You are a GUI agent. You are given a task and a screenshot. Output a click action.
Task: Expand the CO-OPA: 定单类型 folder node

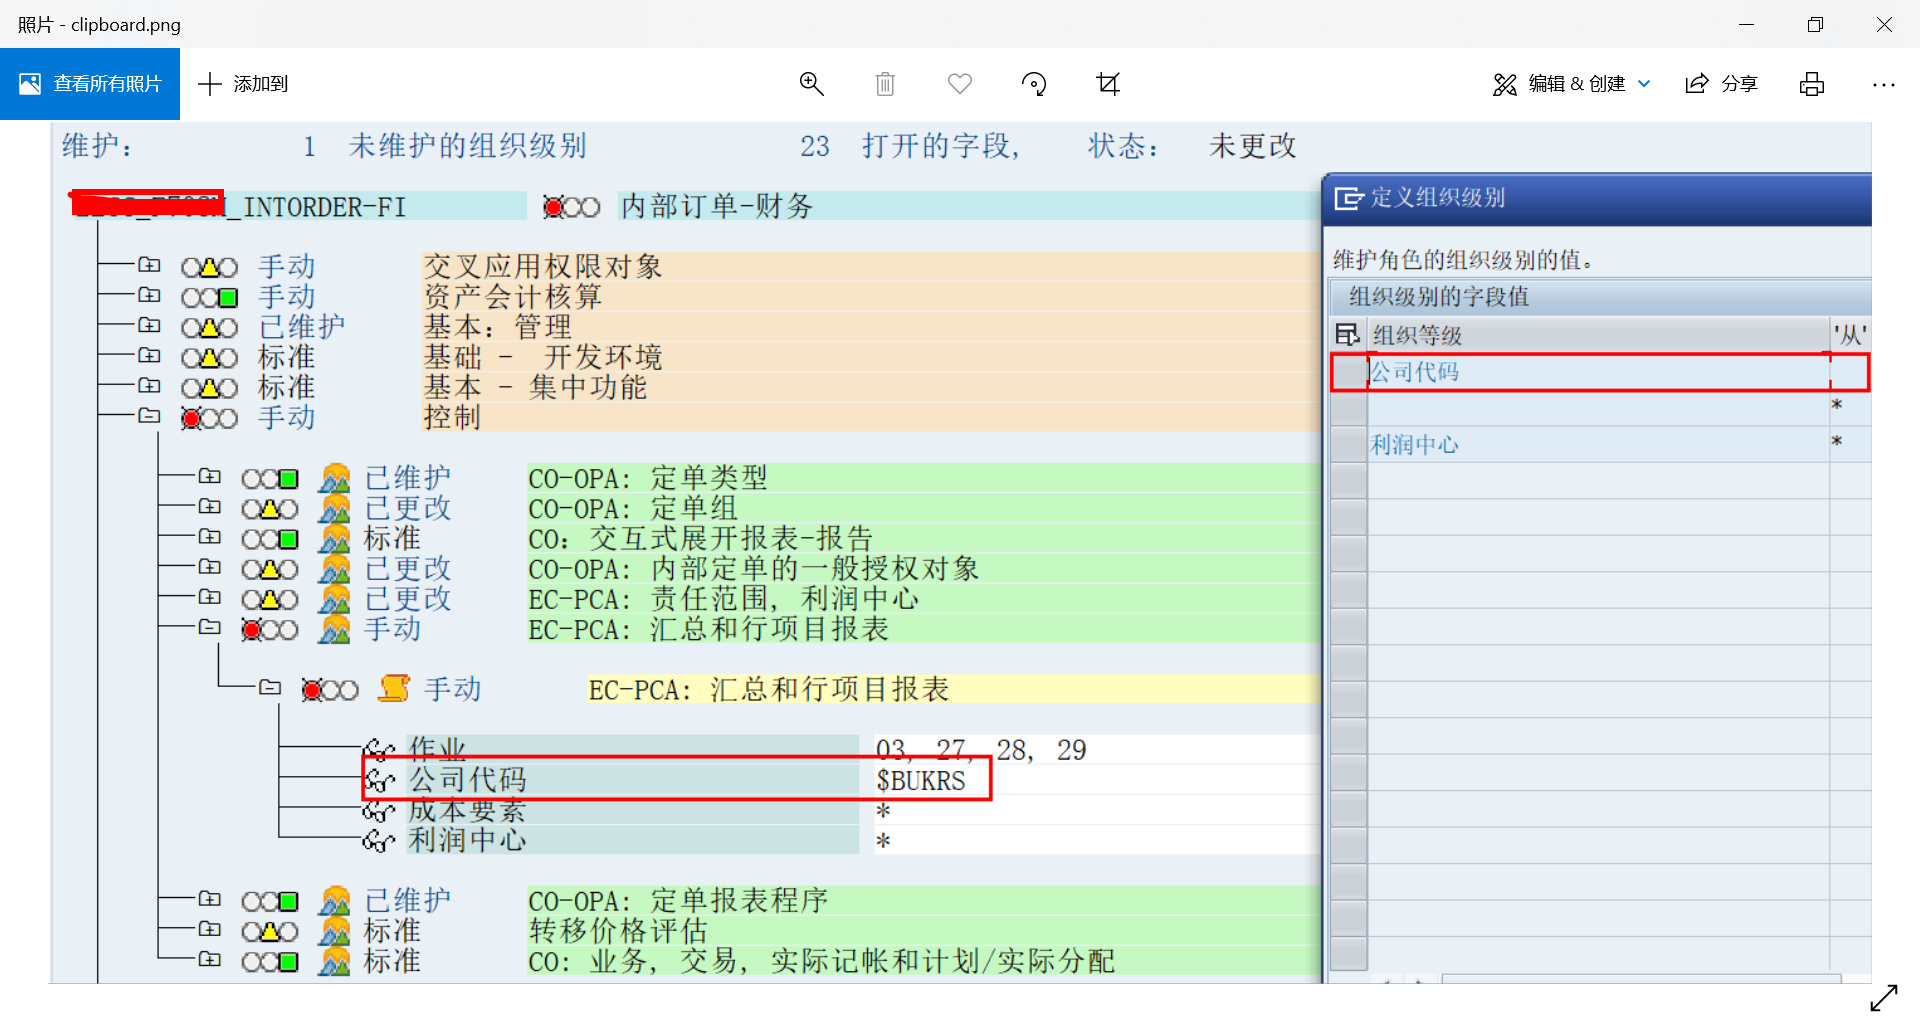(x=209, y=475)
